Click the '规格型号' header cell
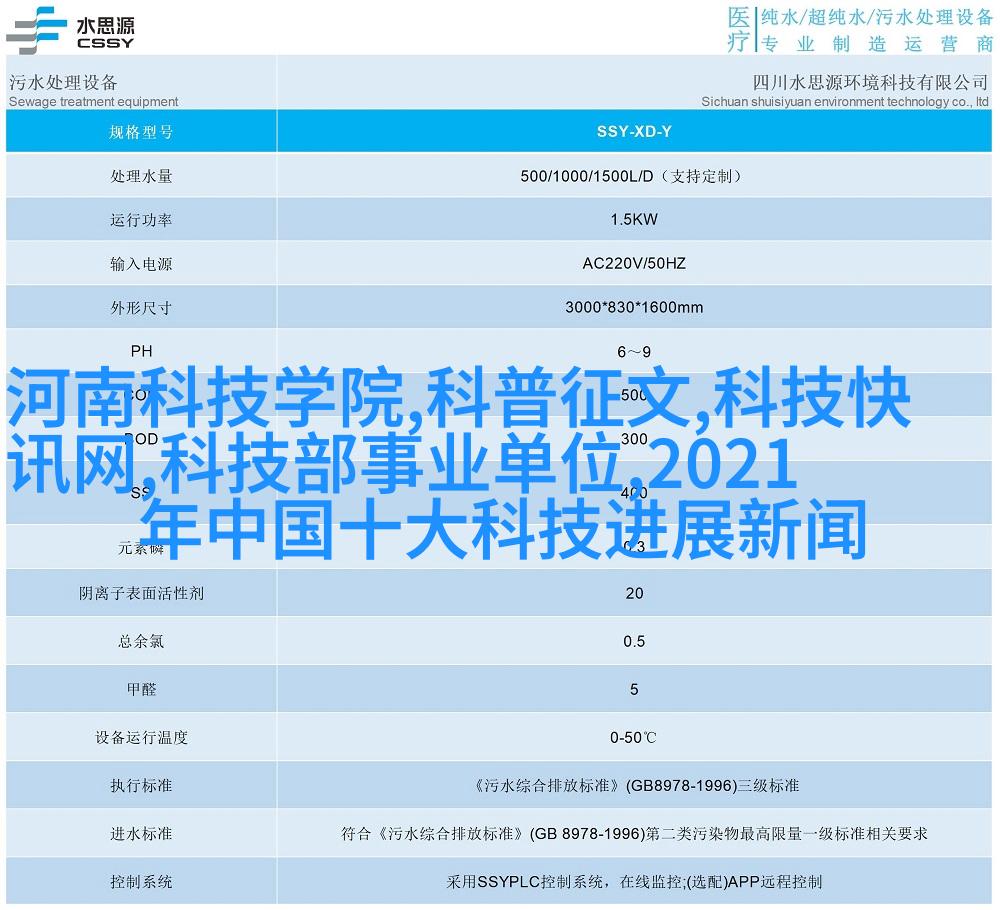Screen dimensions: 1000x910 [x=141, y=132]
